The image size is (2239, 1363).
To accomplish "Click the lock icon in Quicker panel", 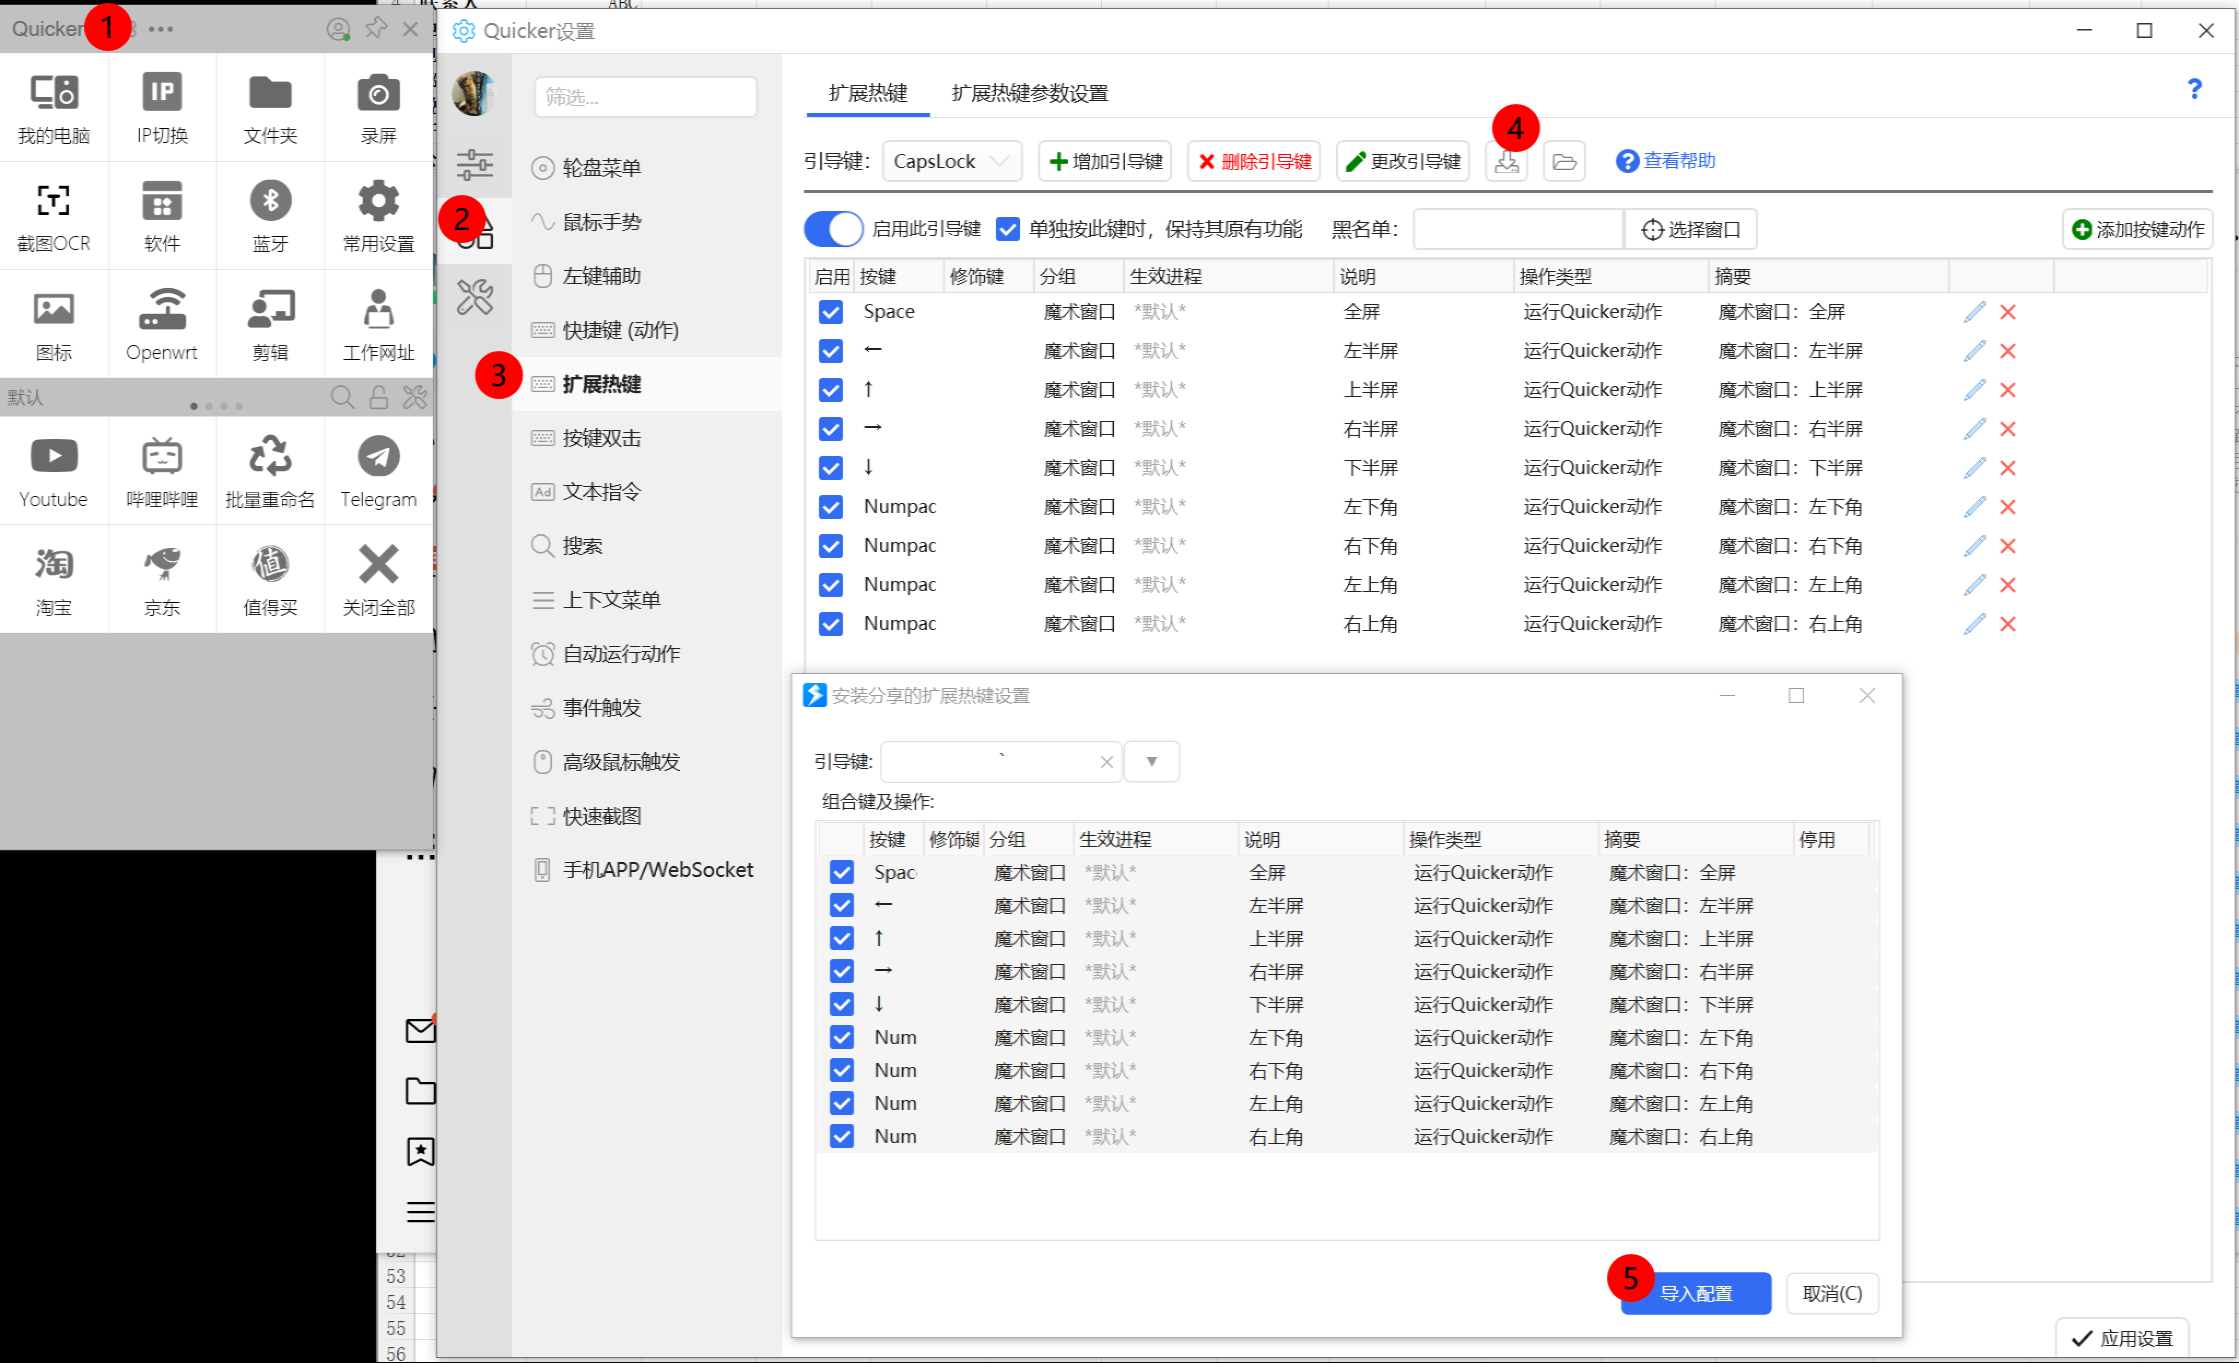I will pyautogui.click(x=379, y=398).
